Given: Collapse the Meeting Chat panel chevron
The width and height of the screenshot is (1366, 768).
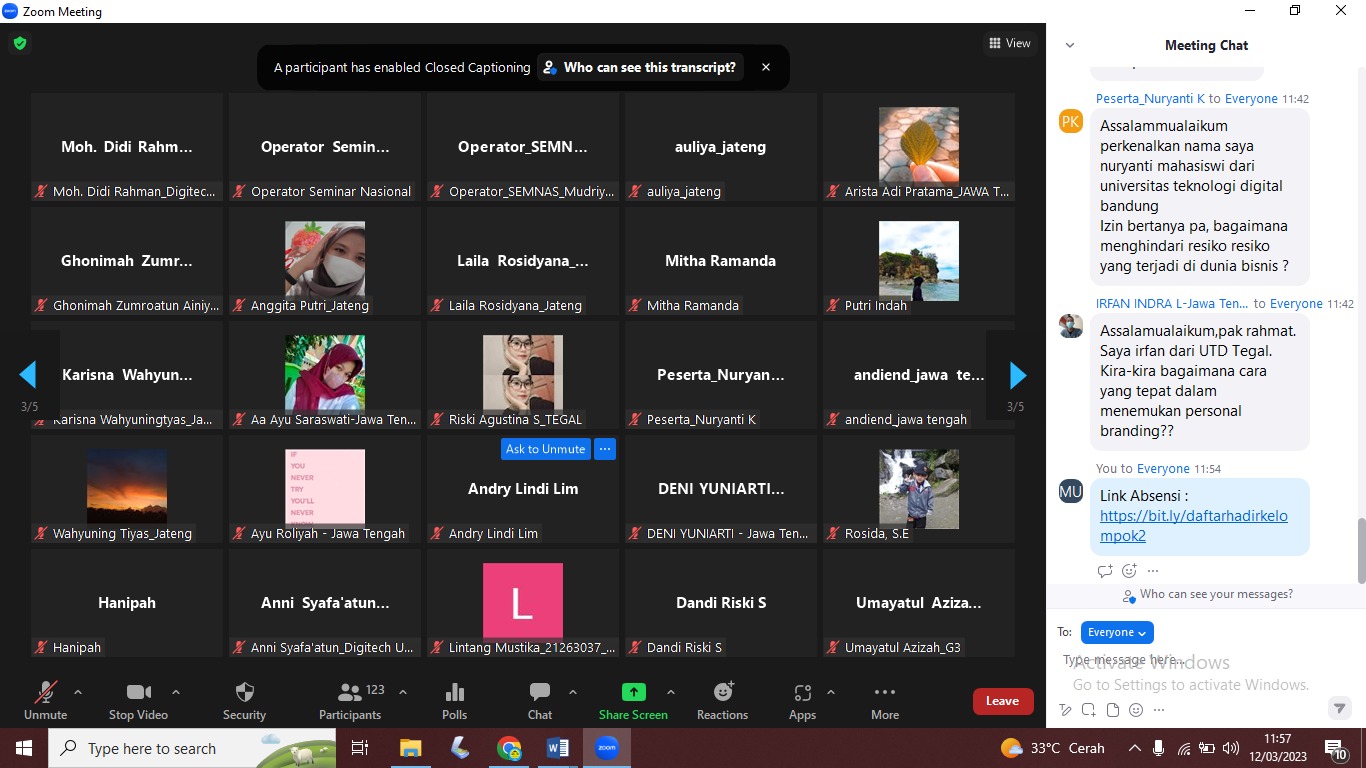Looking at the screenshot, I should [1070, 45].
